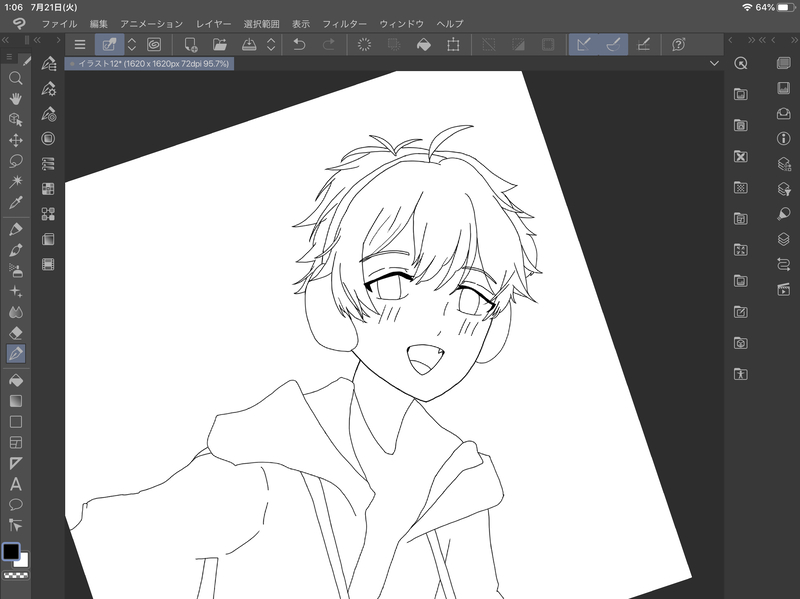Toggle the highlighted edit mode icon in command bar
This screenshot has width=800, height=599.
point(109,45)
